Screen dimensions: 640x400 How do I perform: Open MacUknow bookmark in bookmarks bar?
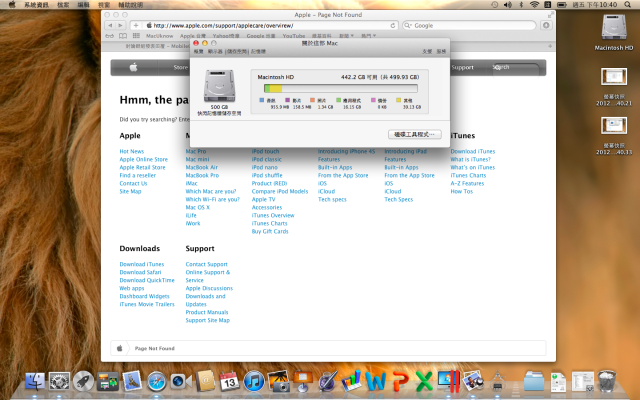pyautogui.click(x=160, y=36)
